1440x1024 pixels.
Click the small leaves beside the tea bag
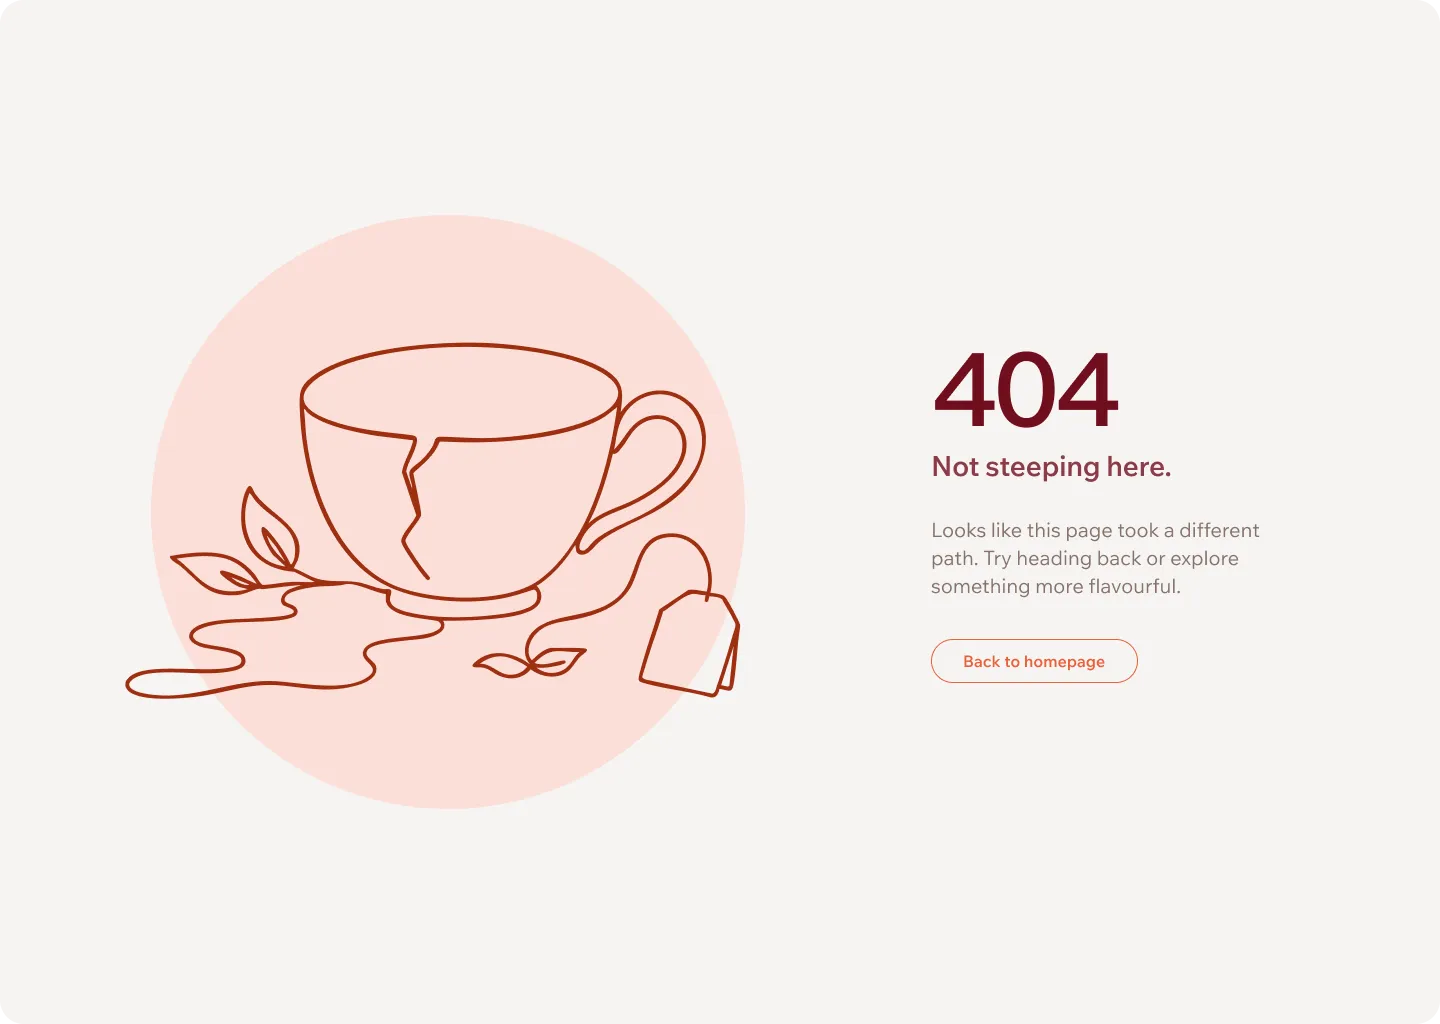tap(530, 661)
